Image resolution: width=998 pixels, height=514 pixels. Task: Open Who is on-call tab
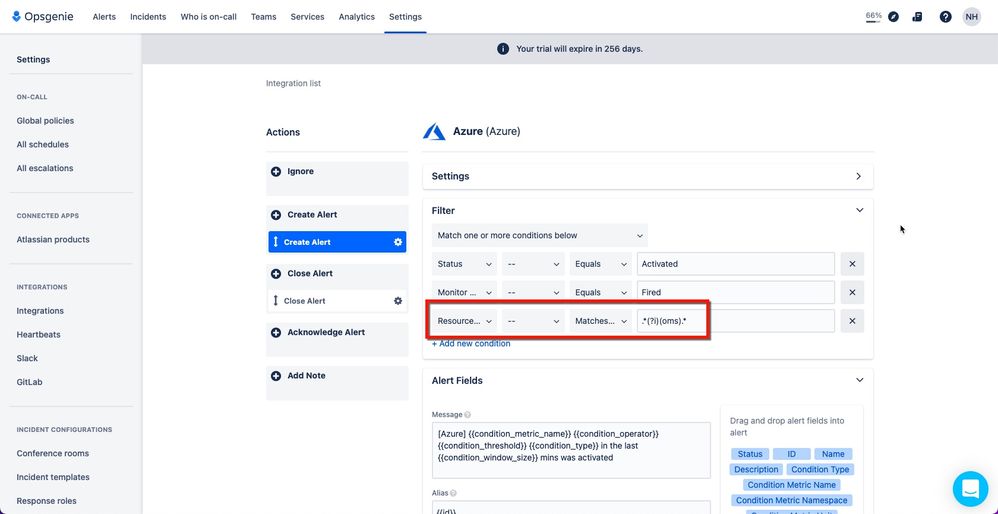(x=209, y=17)
